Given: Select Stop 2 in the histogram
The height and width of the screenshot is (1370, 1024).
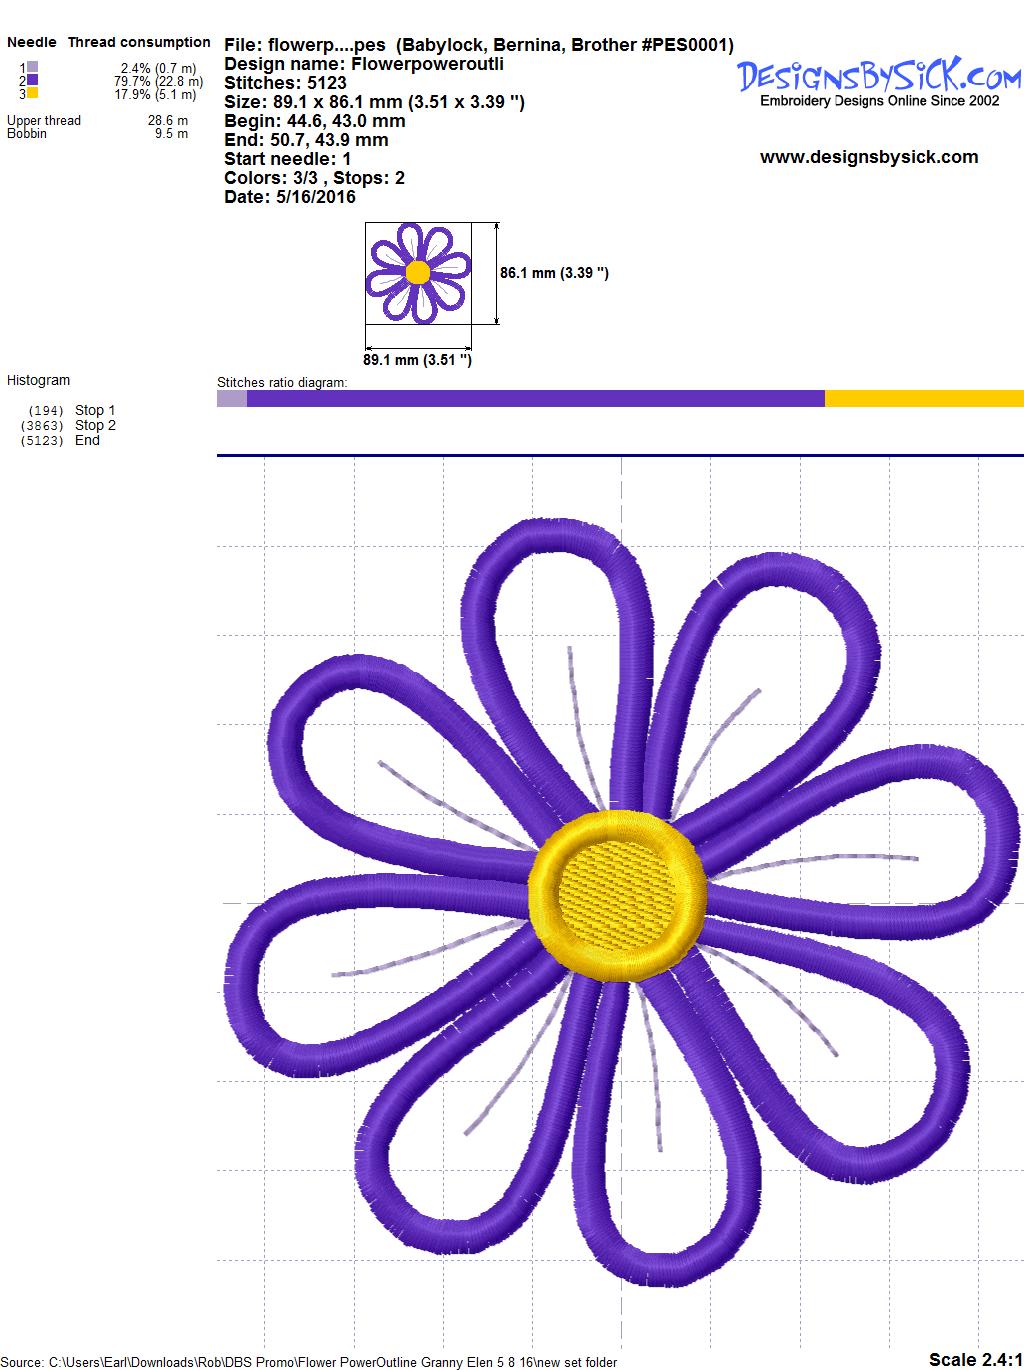Looking at the screenshot, I should point(94,425).
